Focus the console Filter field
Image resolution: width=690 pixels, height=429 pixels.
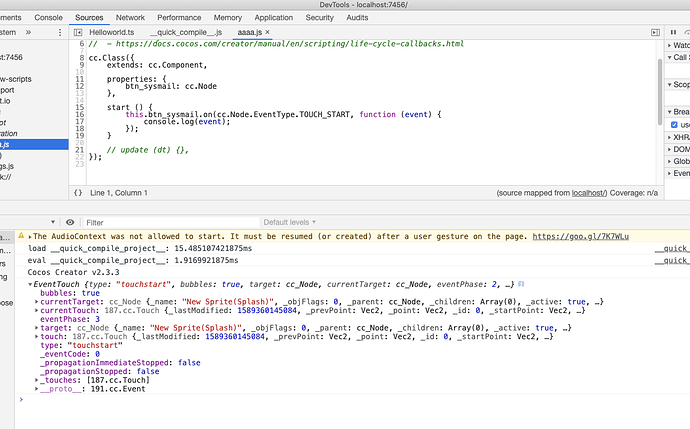click(172, 223)
